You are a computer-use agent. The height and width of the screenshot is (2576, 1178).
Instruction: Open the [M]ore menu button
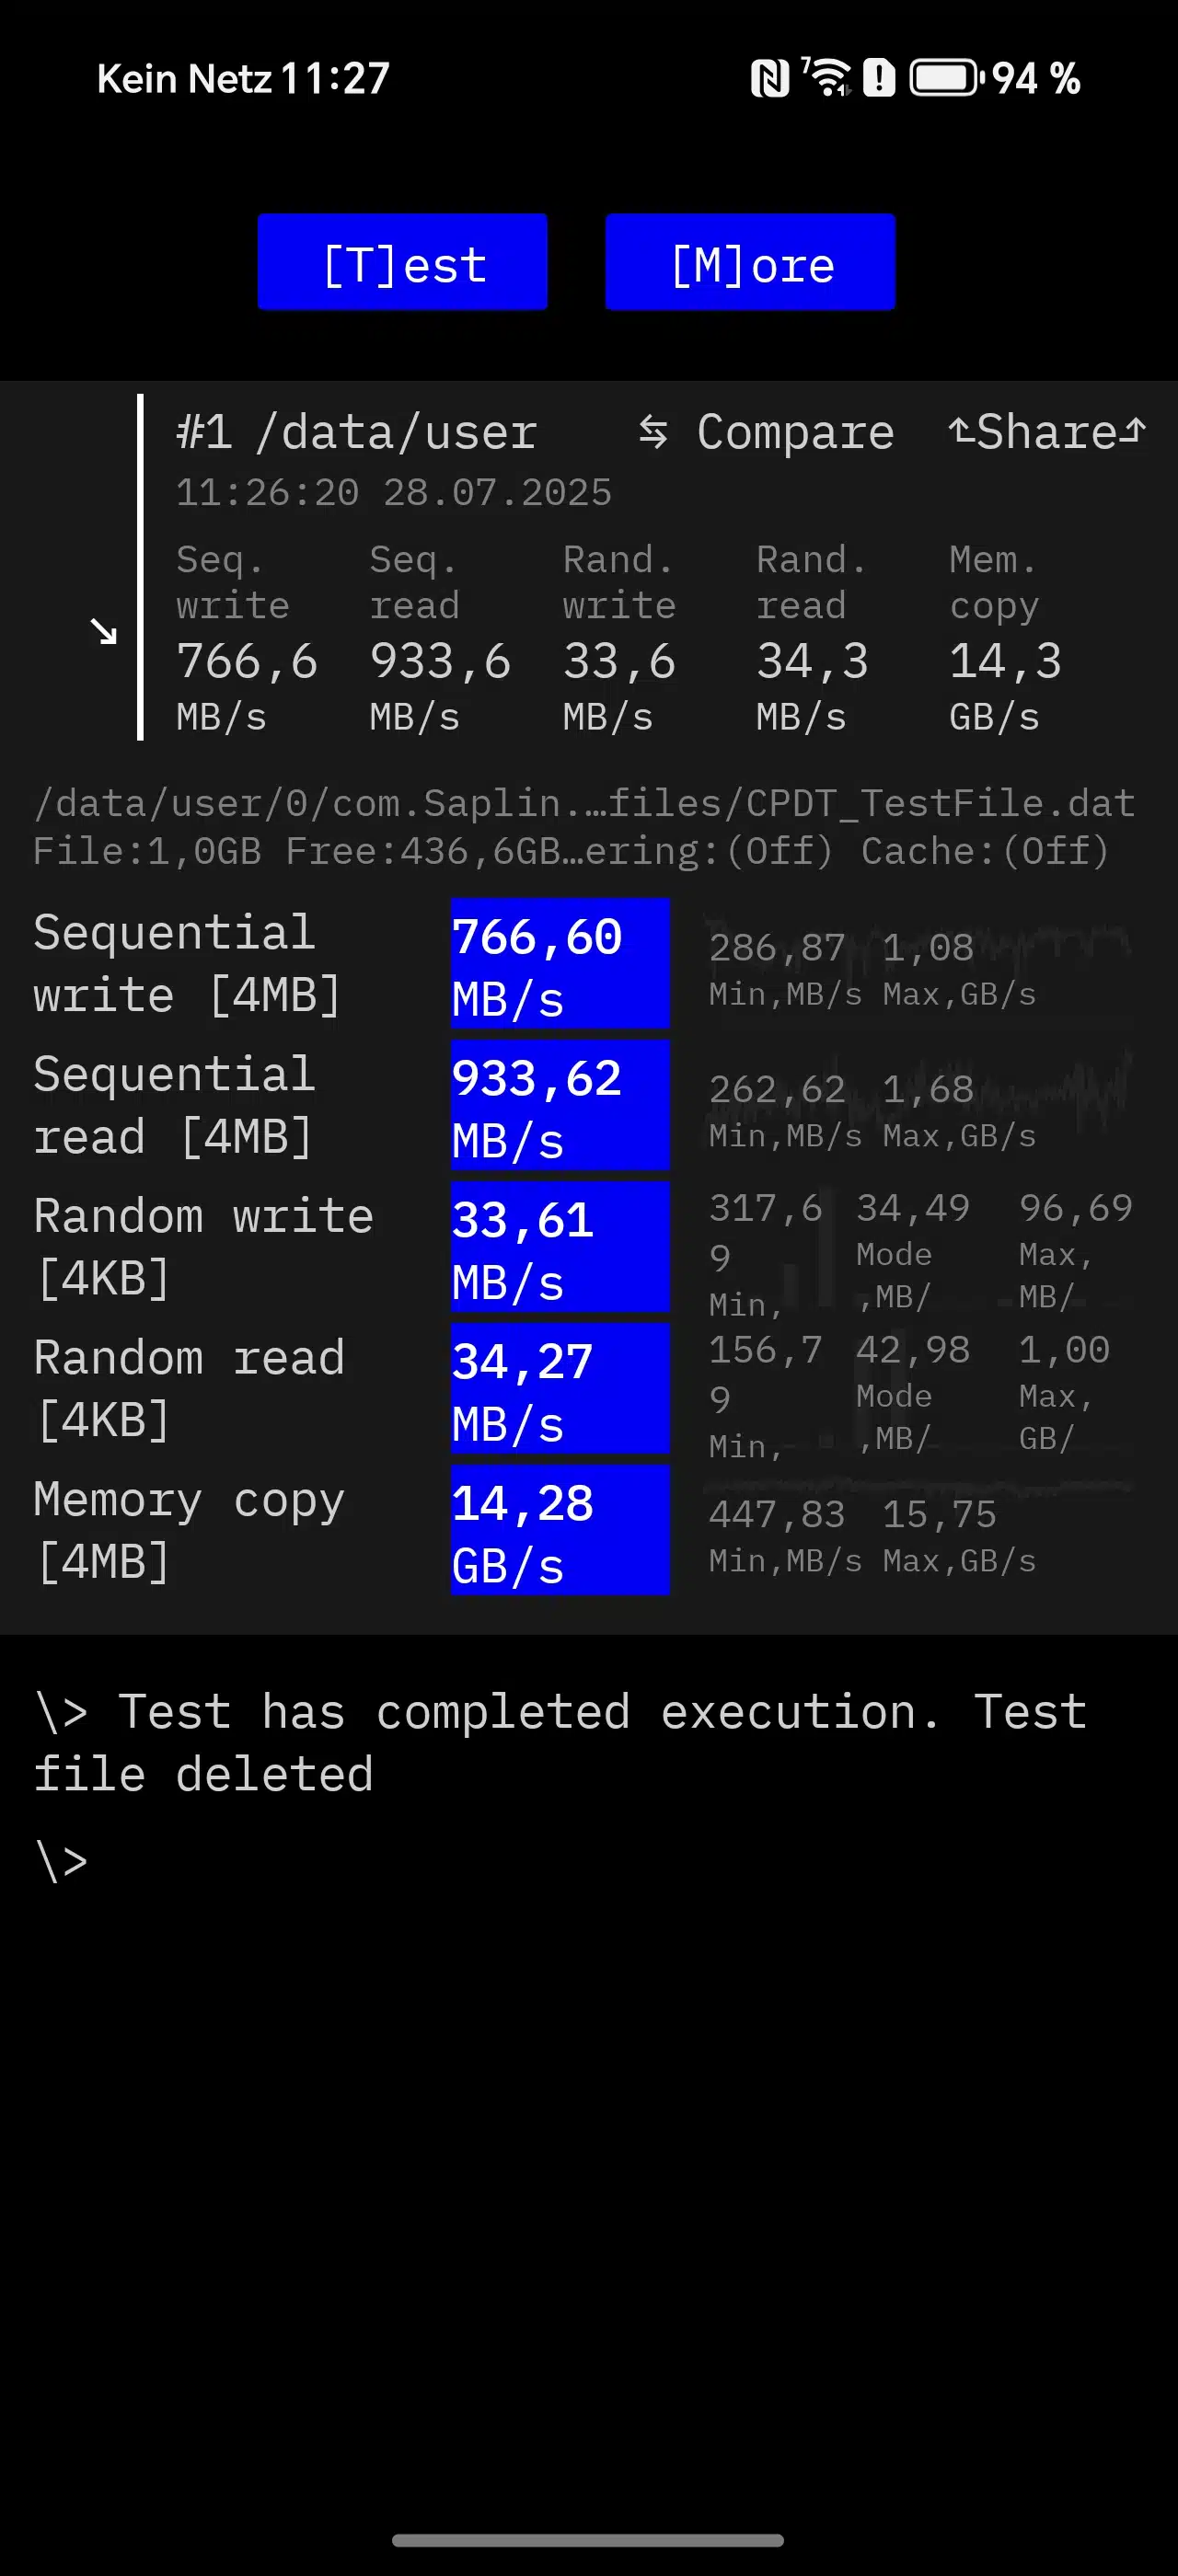coord(750,262)
